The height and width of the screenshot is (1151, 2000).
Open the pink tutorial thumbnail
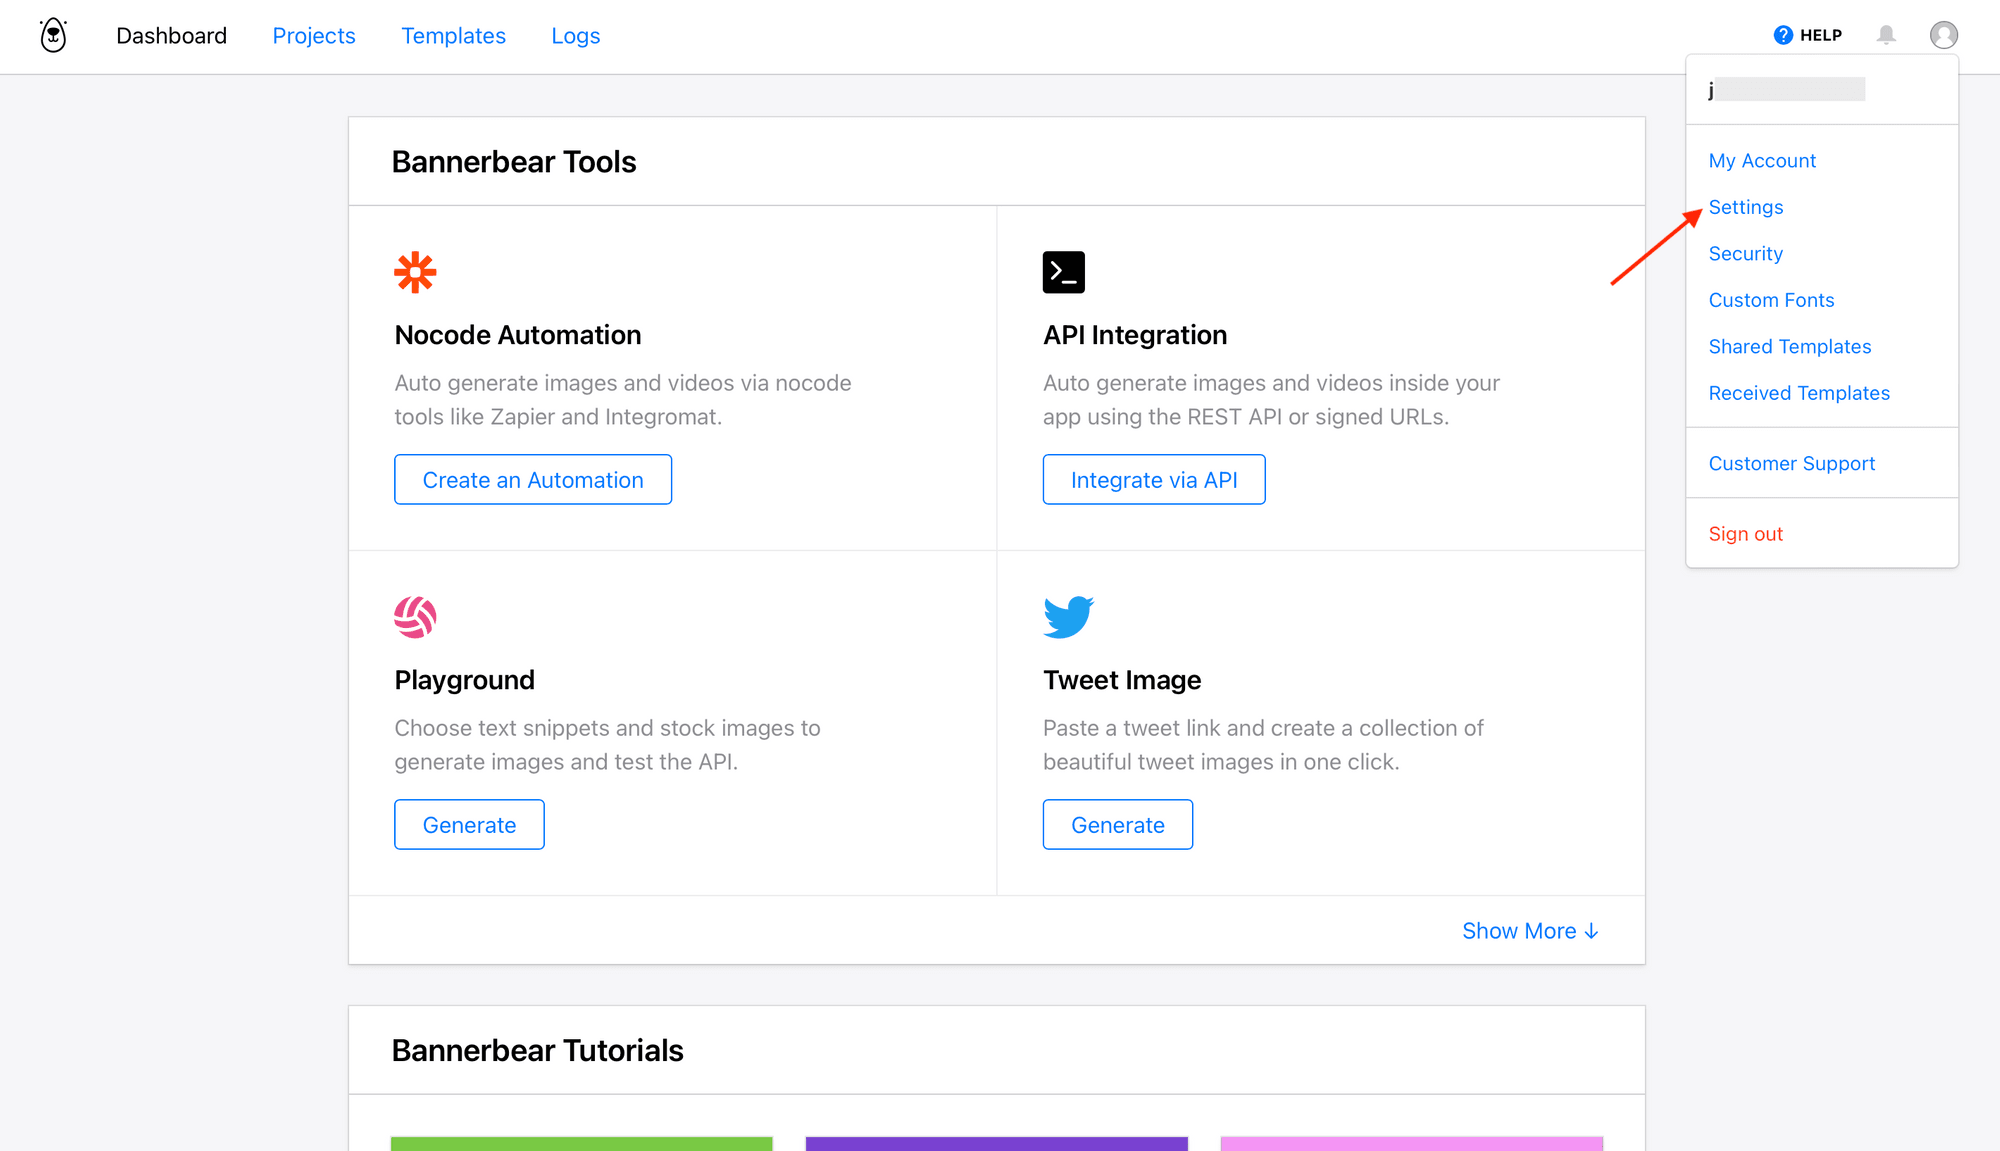point(1412,1144)
